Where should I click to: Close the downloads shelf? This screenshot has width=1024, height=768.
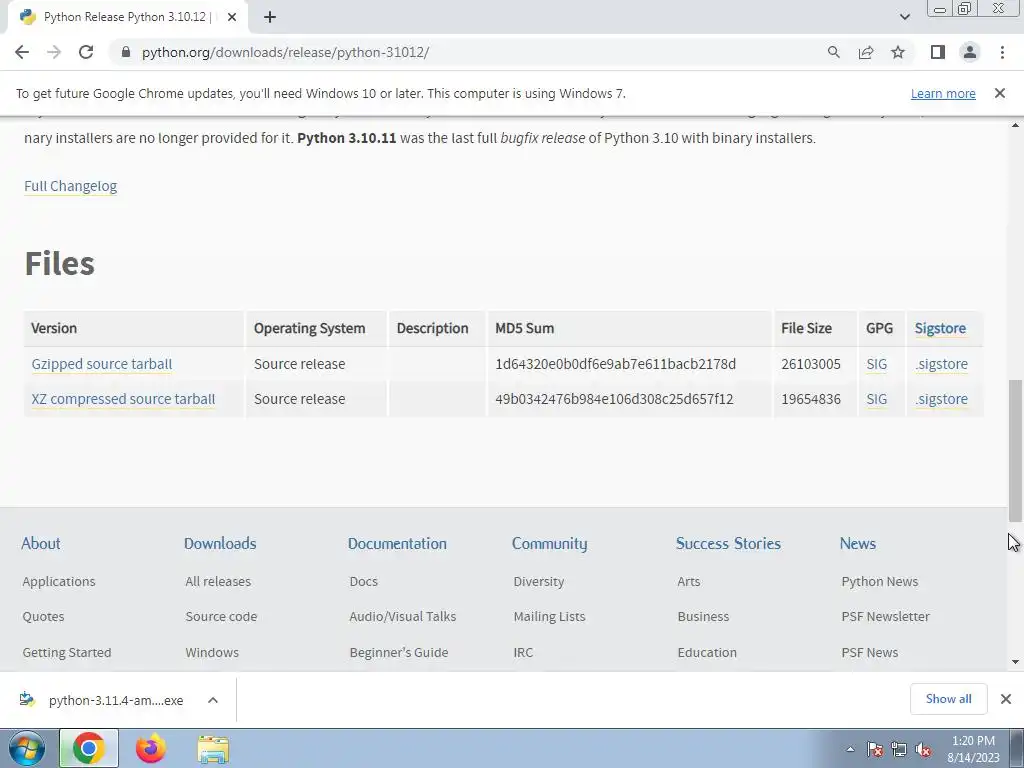(x=1006, y=699)
